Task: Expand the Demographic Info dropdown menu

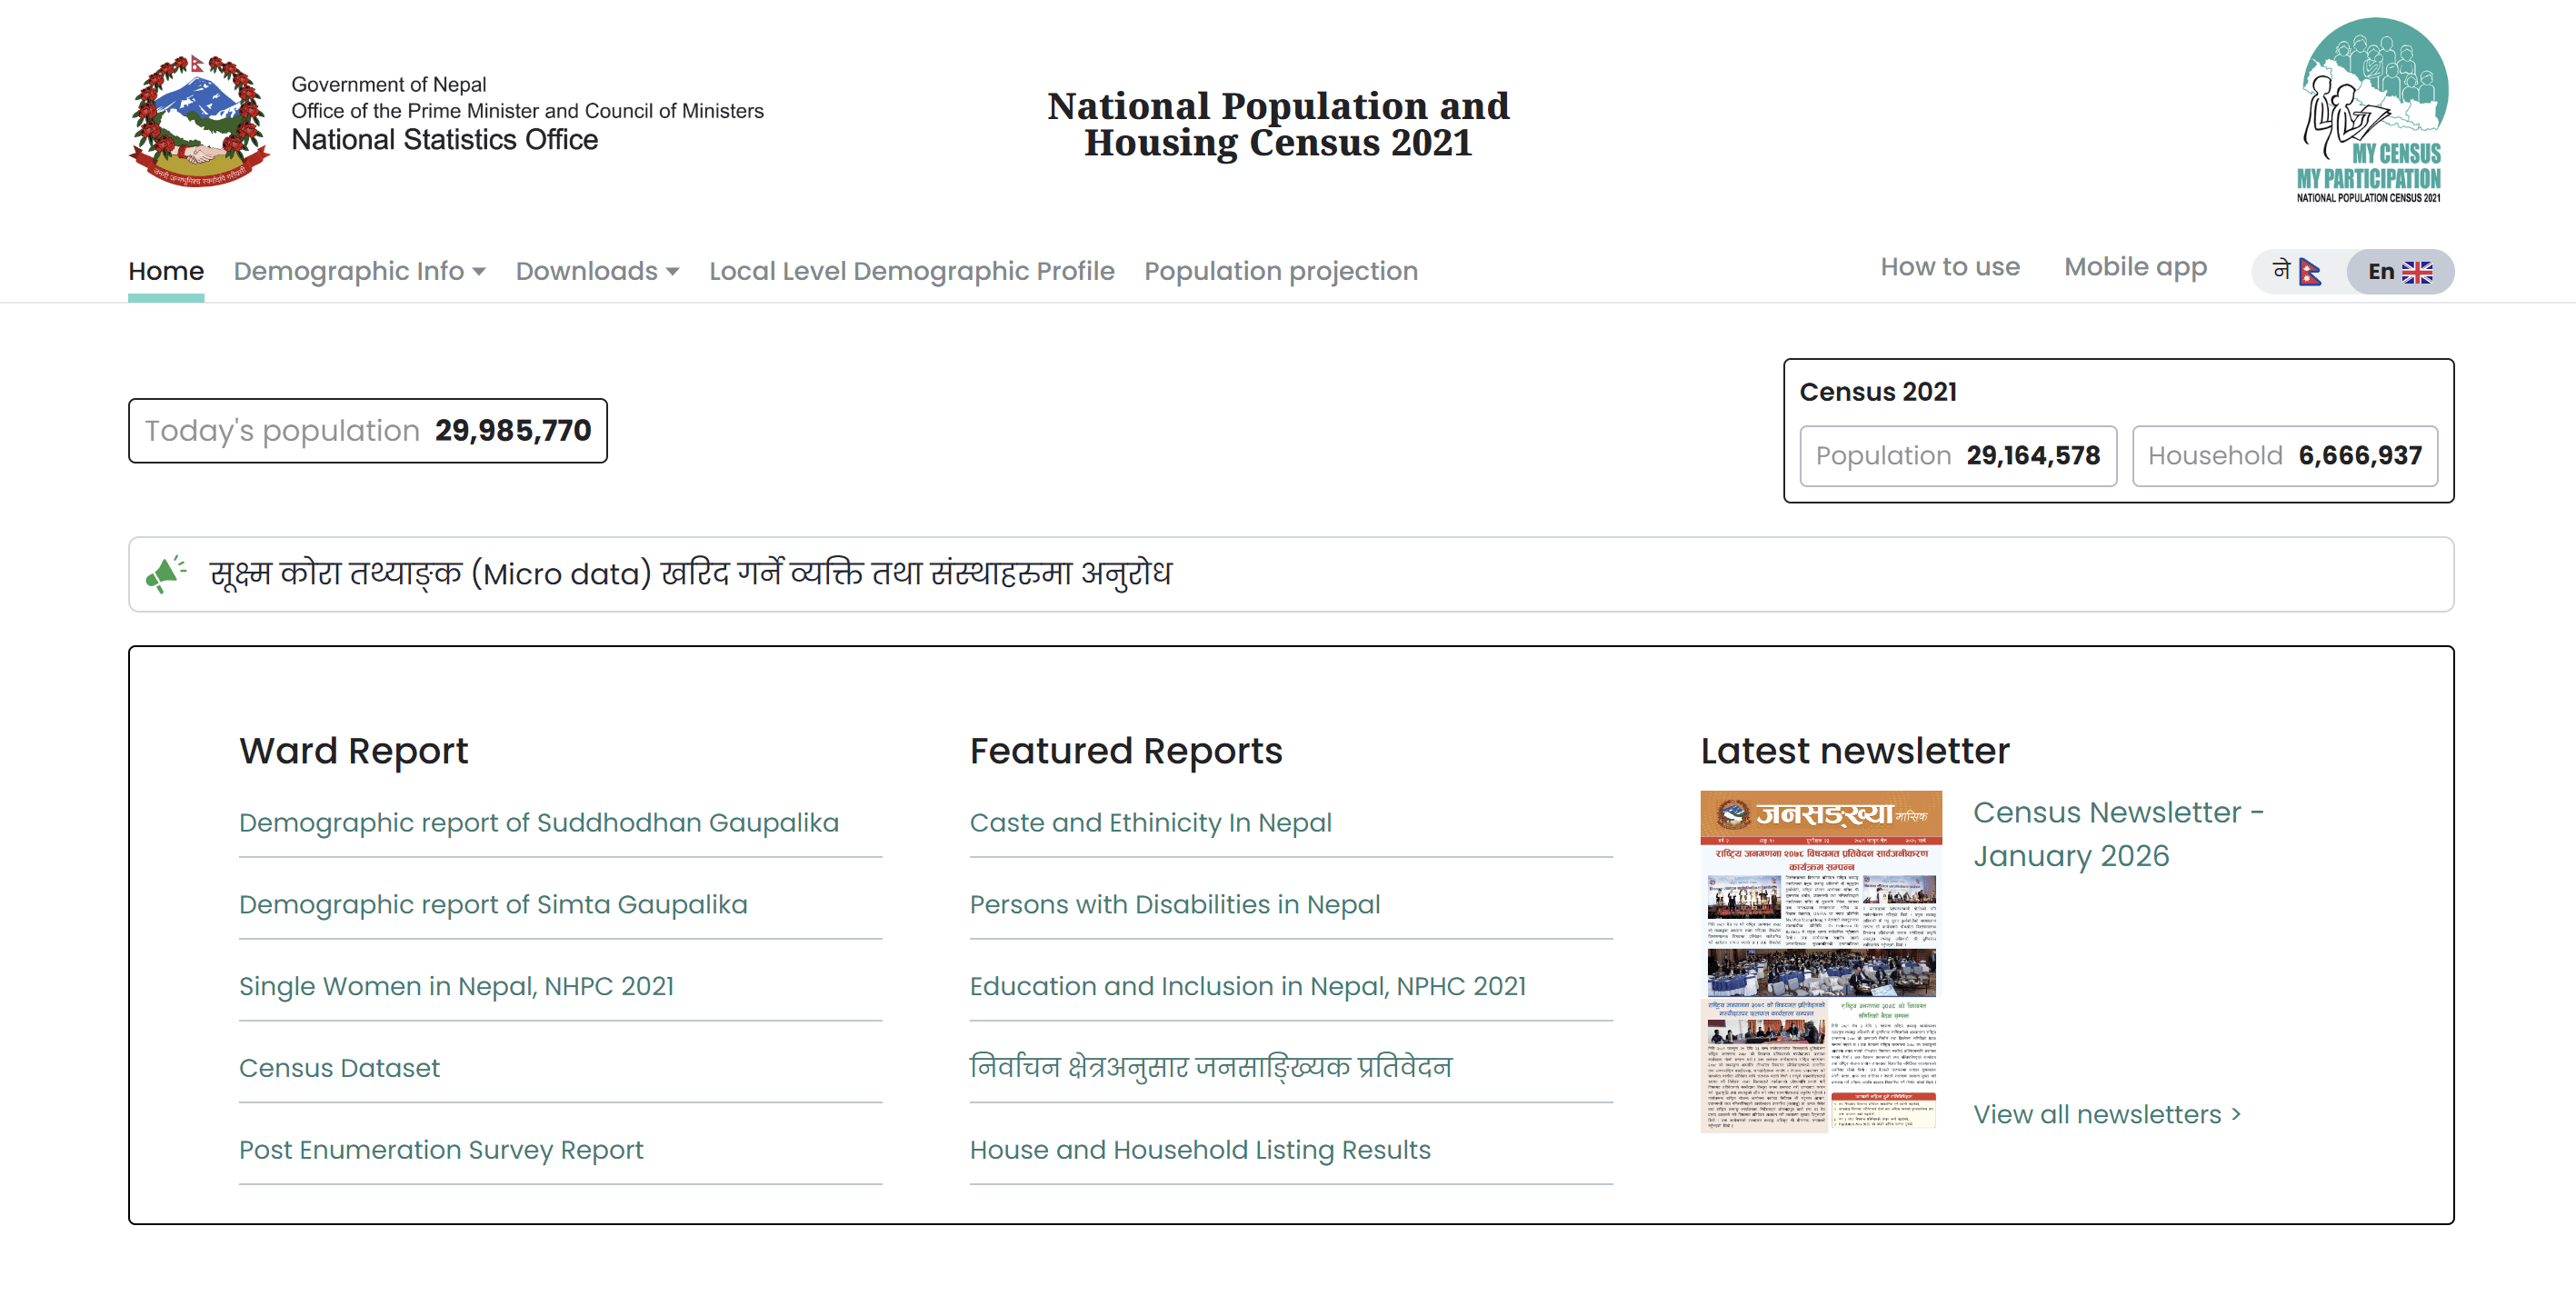Action: (360, 271)
